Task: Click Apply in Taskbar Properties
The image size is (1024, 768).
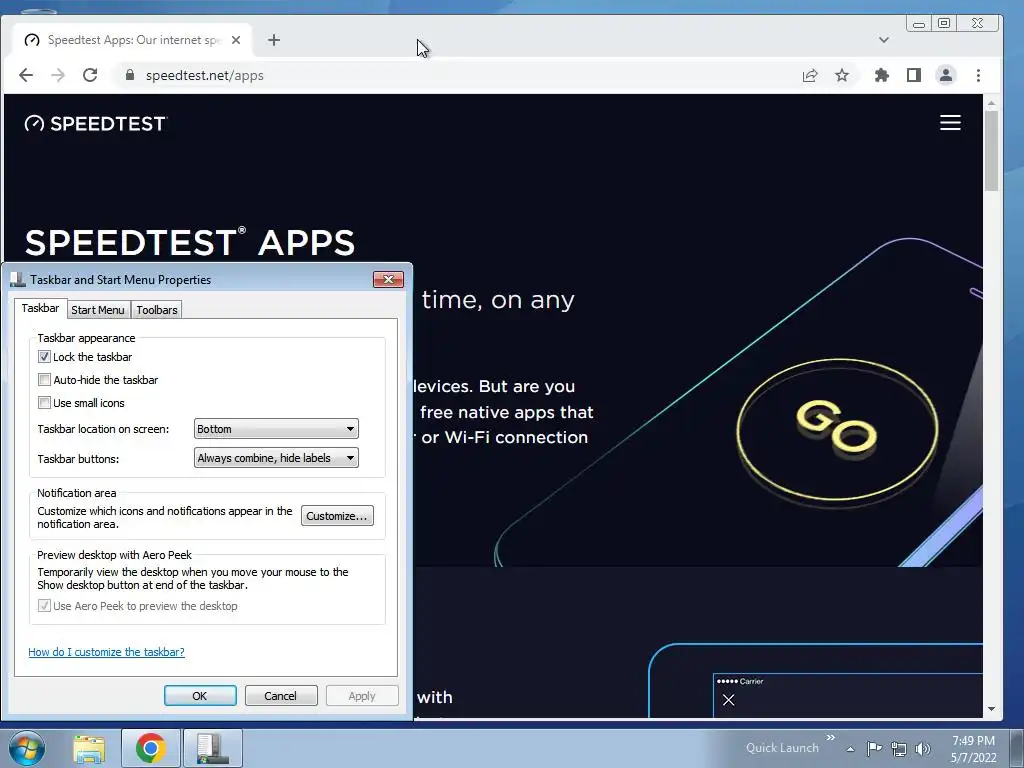Action: [362, 696]
